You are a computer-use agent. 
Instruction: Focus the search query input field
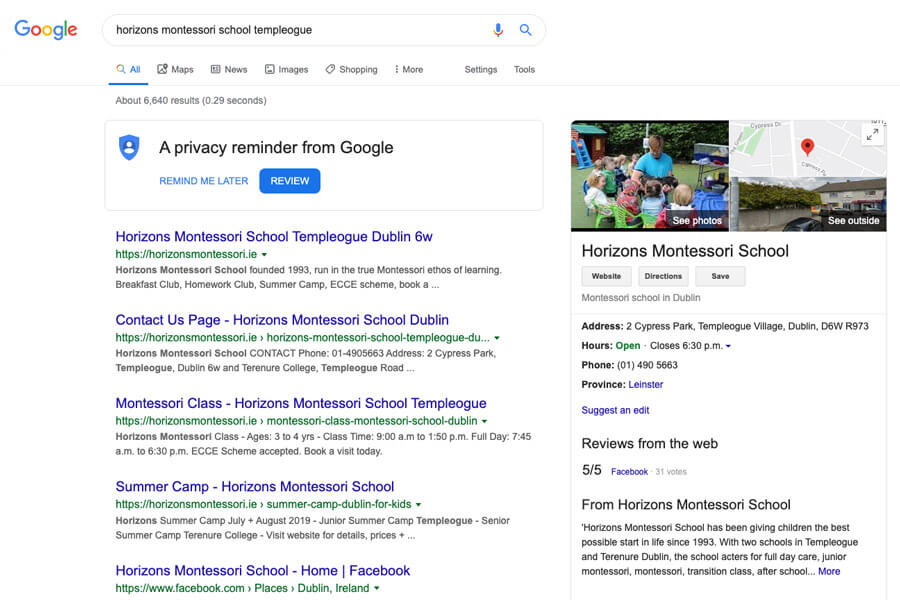pos(298,30)
